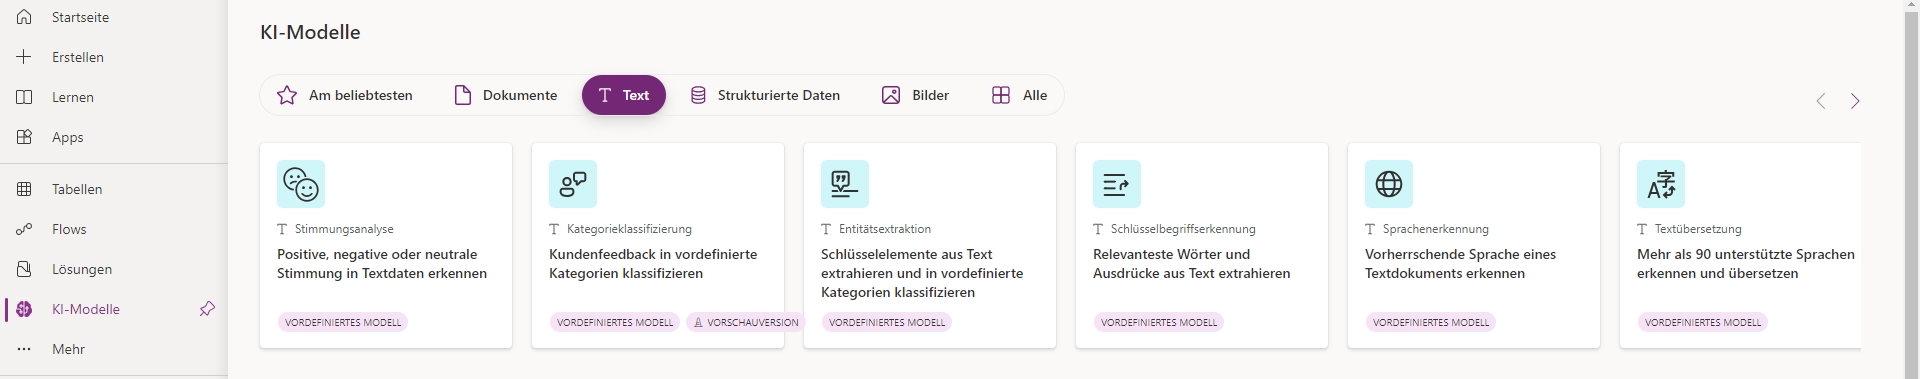Show next models with right chevron
This screenshot has height=379, width=1920.
[1855, 101]
